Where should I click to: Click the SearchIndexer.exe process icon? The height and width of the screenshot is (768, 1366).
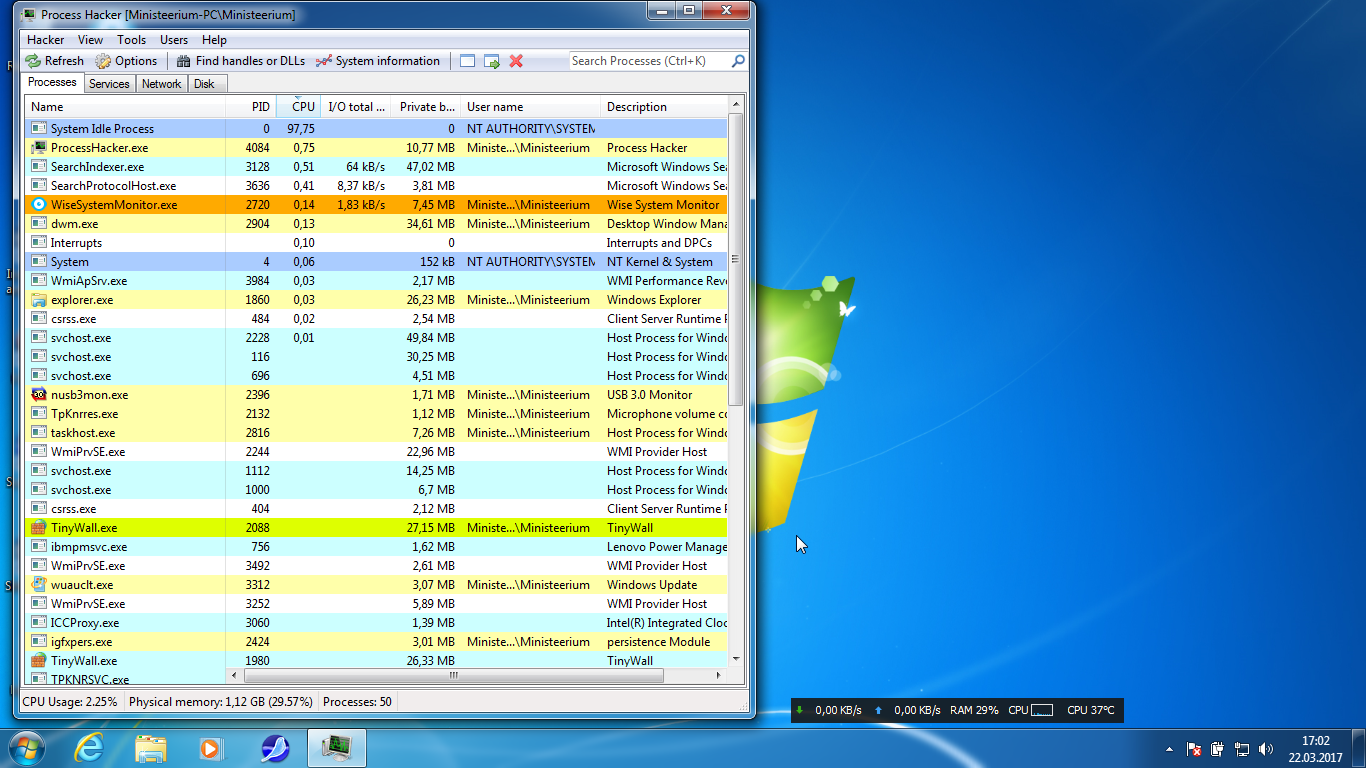[39, 167]
